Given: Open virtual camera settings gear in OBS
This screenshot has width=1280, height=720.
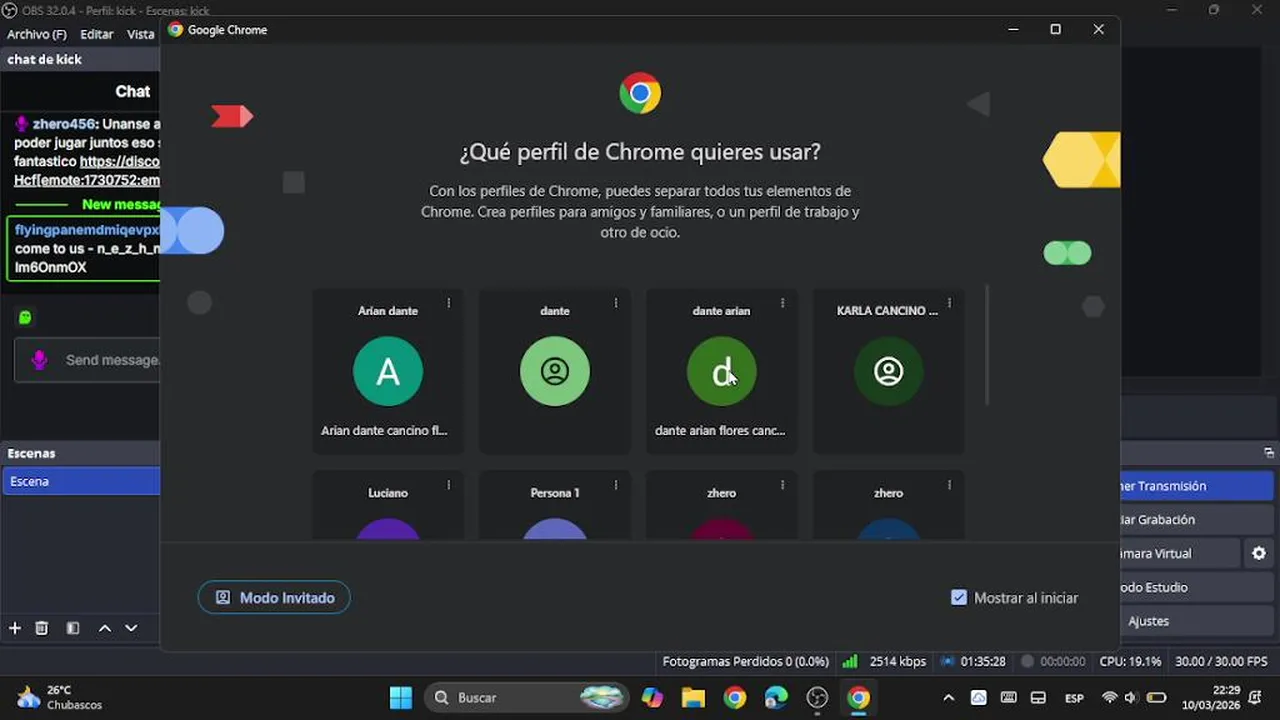Looking at the screenshot, I should click(1259, 553).
